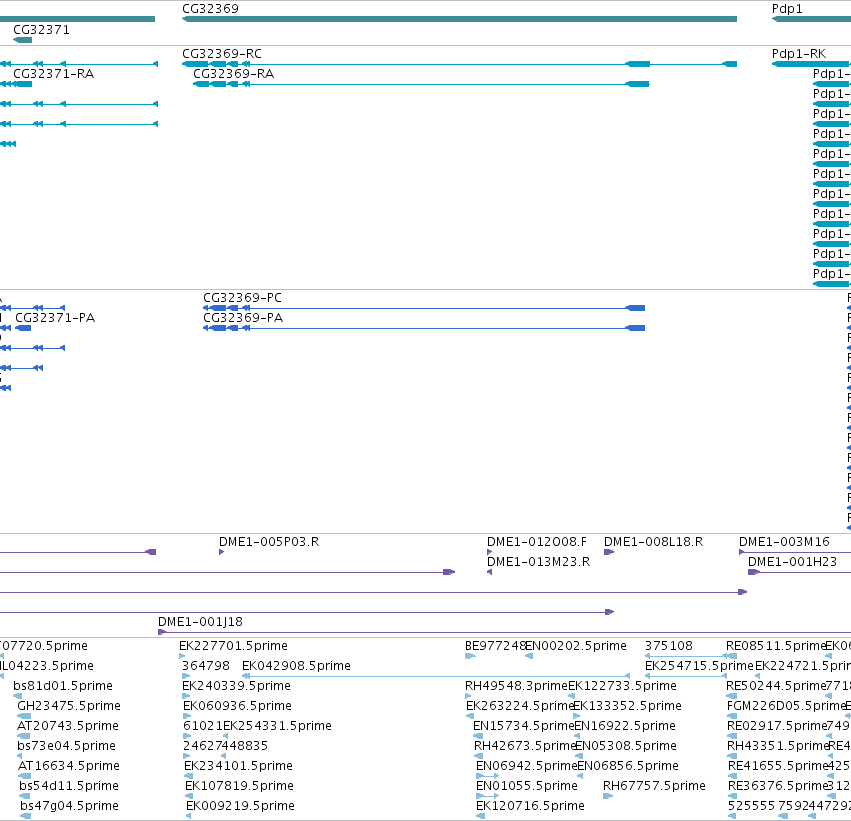Viewport: 851px width, 821px height.
Task: Select protein CG32369-PC label
Action: (x=243, y=298)
